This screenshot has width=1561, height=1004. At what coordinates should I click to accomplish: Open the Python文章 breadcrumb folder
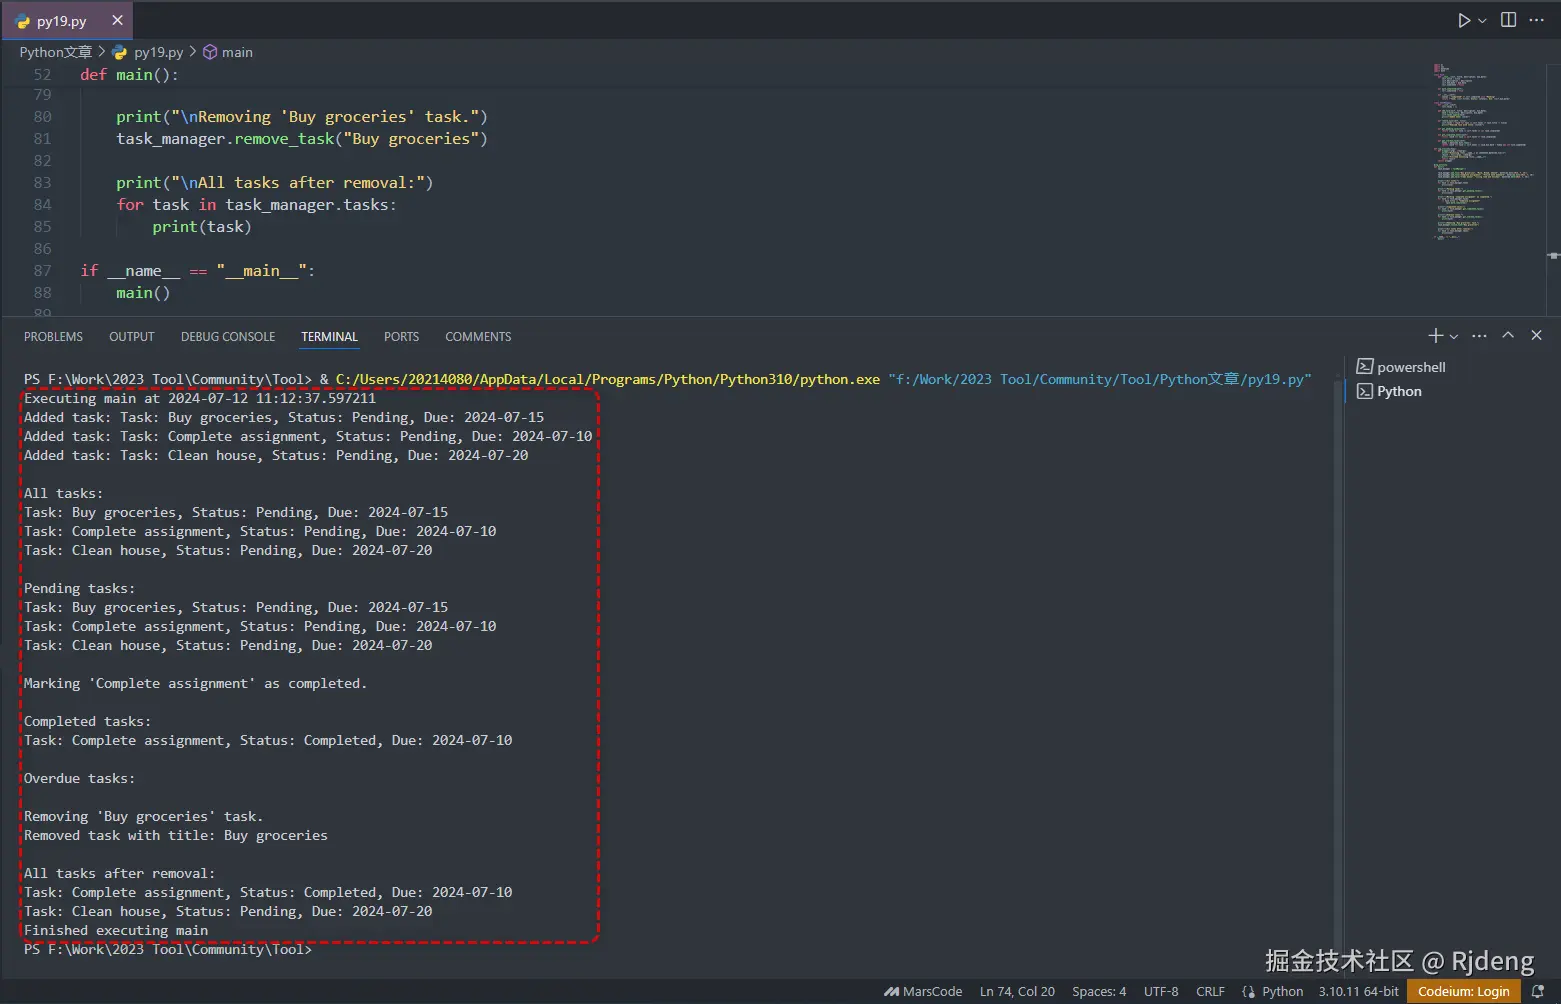click(x=56, y=52)
